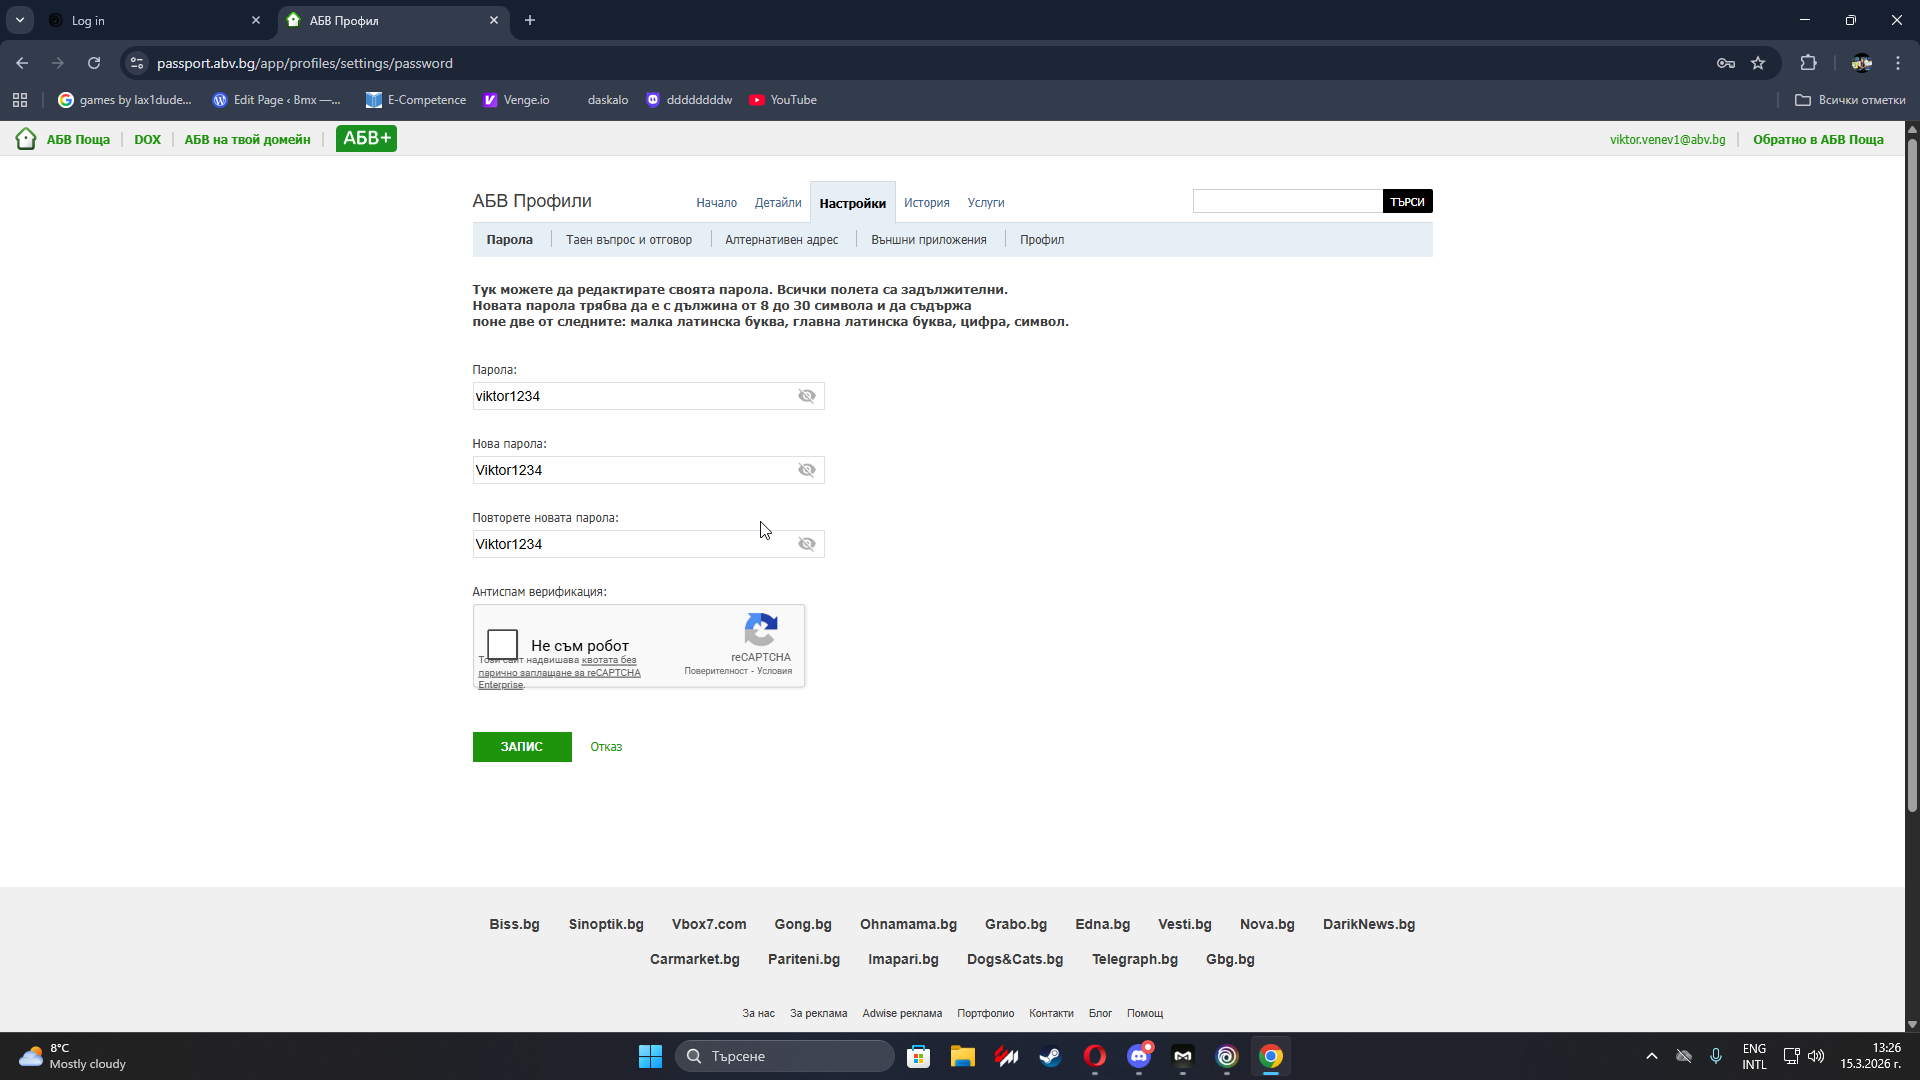Open the История tab
This screenshot has width=1920, height=1080.
(x=927, y=203)
